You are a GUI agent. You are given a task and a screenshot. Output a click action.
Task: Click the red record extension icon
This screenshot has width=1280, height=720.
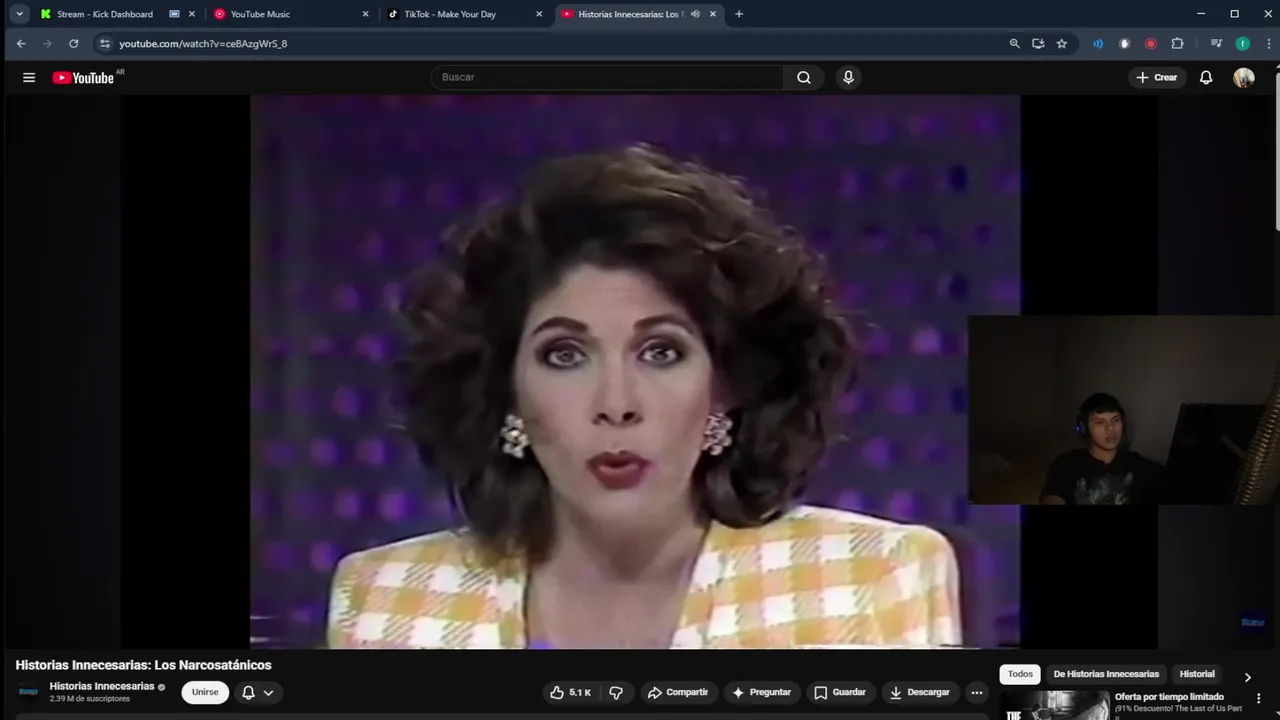1151,44
